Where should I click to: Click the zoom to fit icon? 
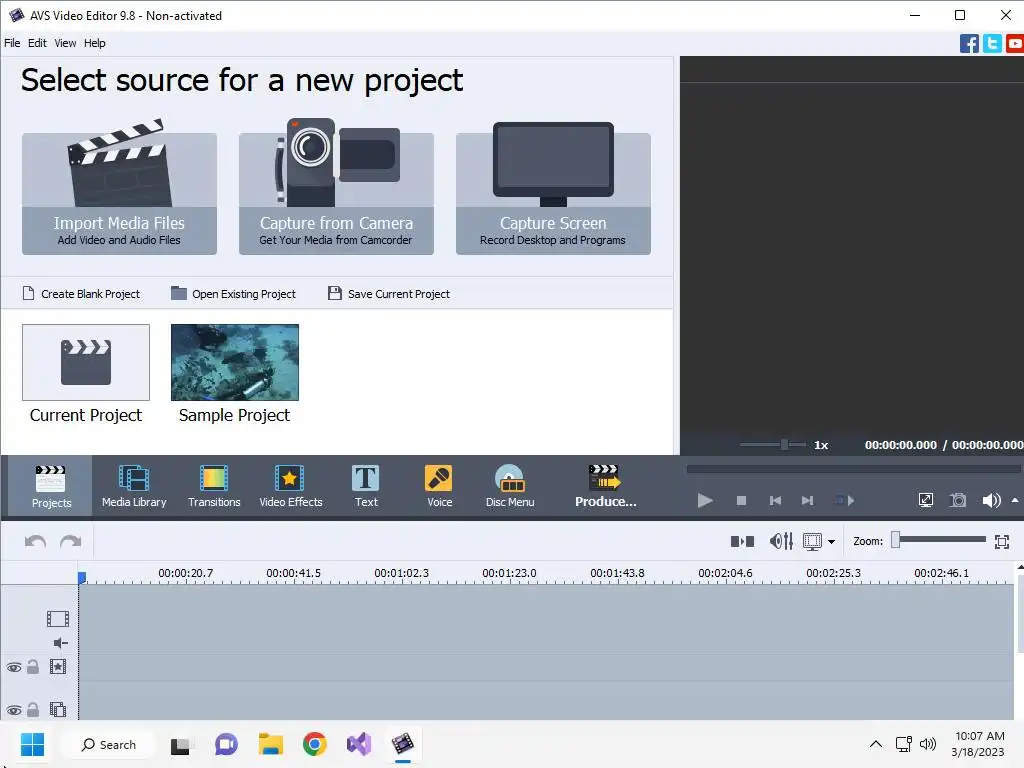point(1002,541)
